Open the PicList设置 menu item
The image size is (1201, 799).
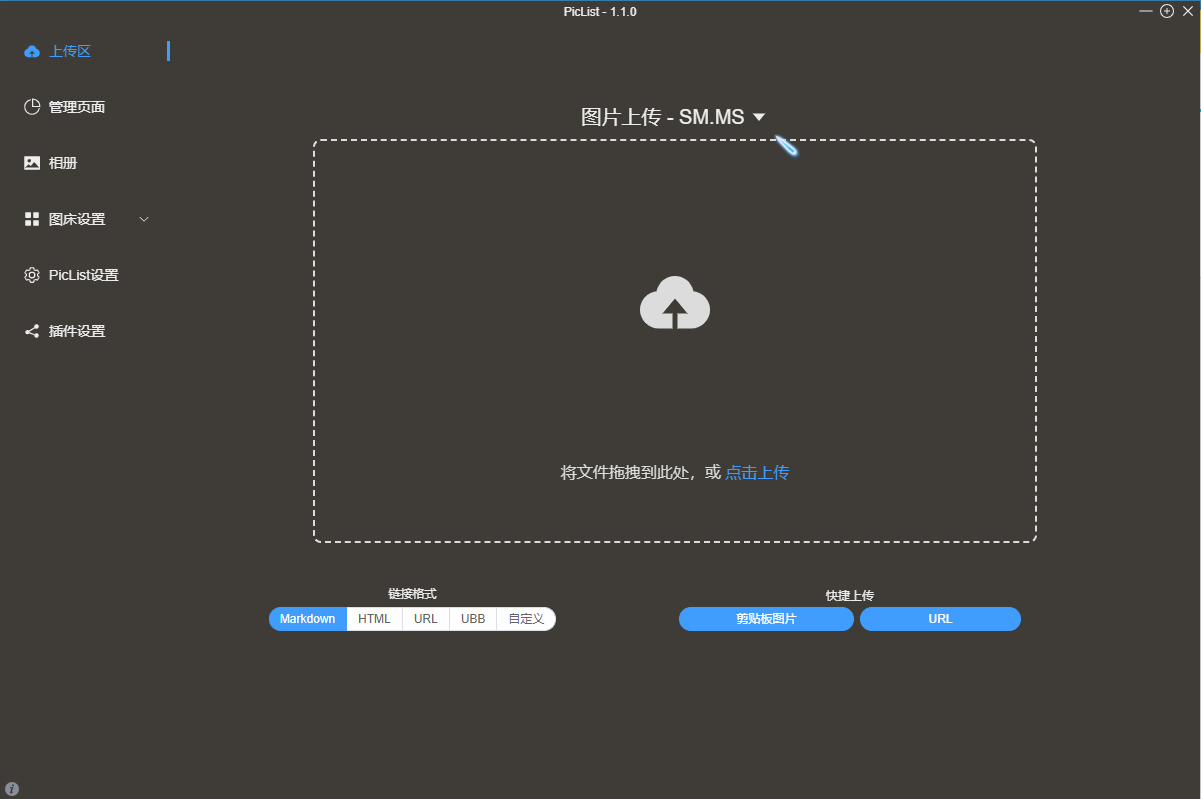83,275
